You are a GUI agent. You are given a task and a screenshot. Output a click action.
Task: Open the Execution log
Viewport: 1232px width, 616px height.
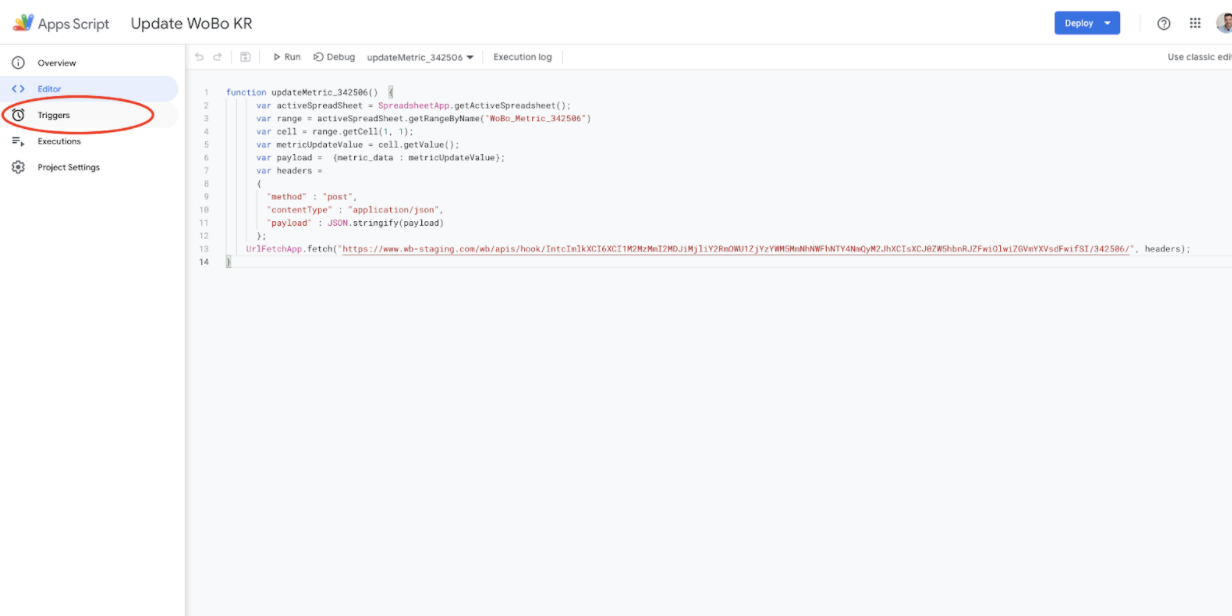(522, 57)
